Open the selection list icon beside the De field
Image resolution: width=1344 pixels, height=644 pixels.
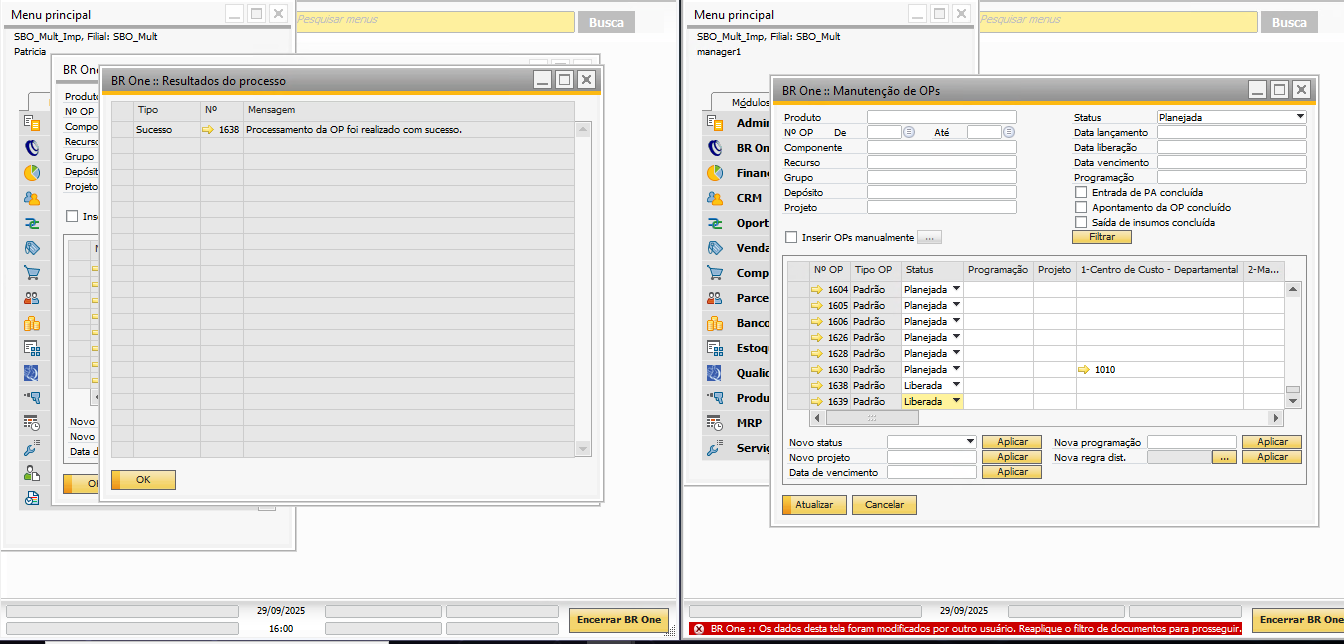coord(909,132)
